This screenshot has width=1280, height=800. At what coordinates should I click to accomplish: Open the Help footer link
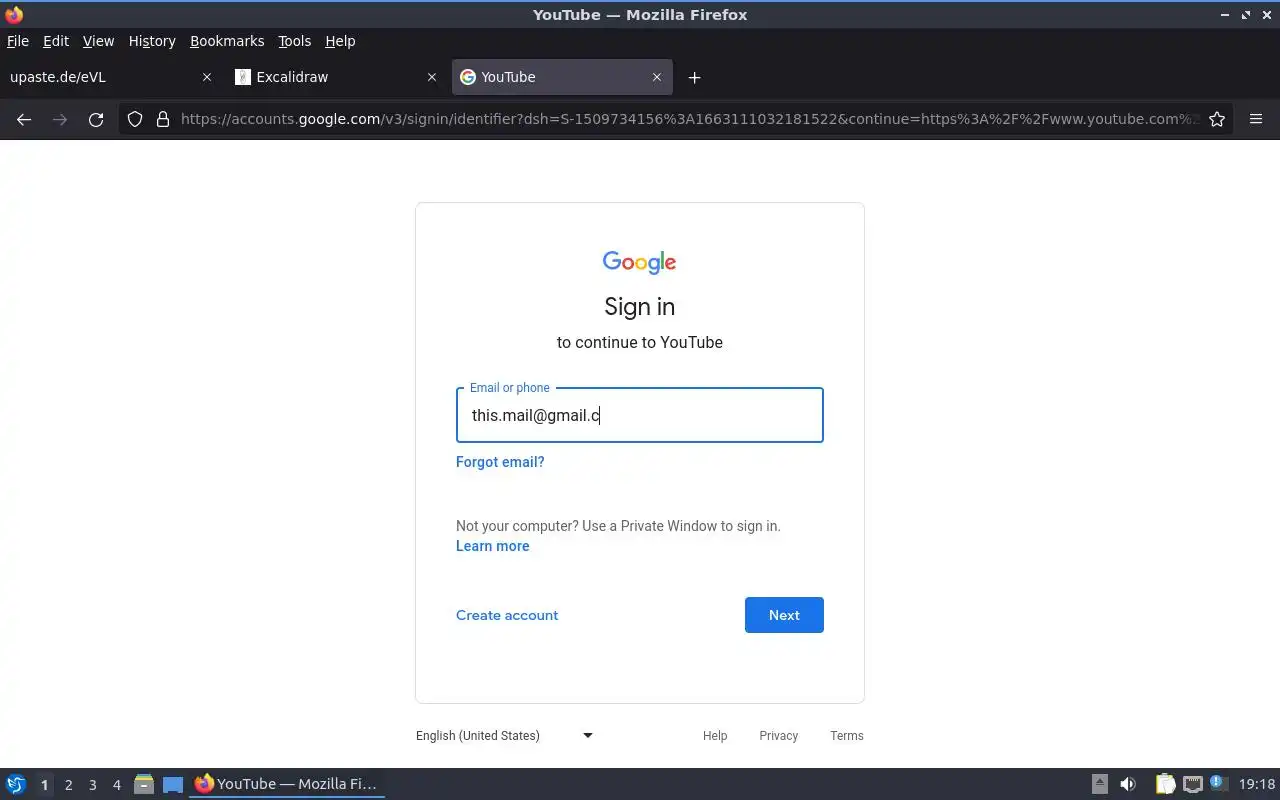715,736
